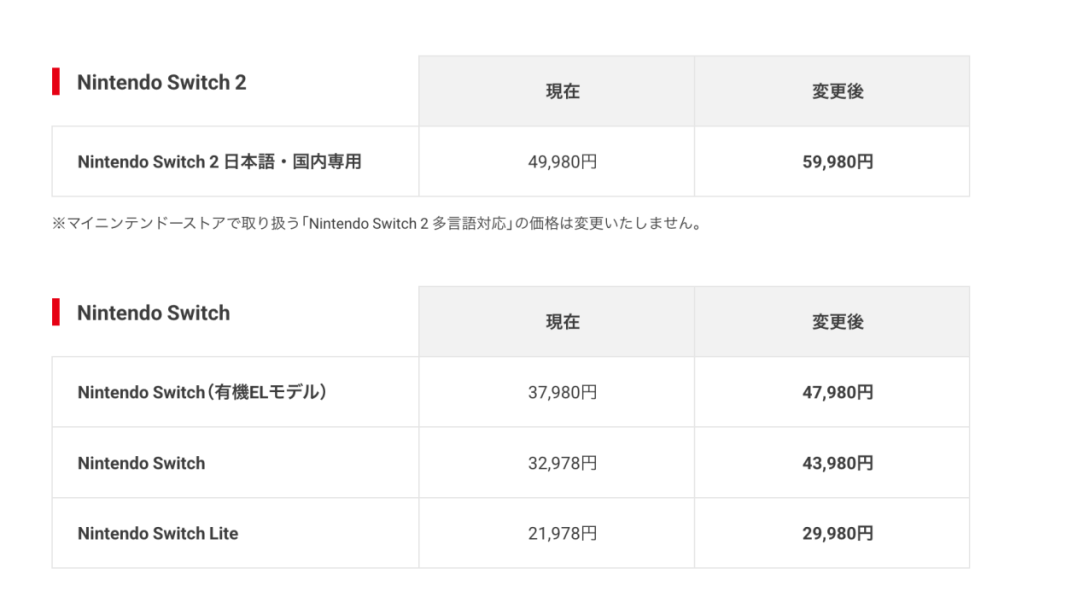The width and height of the screenshot is (1080, 609).
Task: Click Nintendo Switch (有機ELモデル) row label
Action: click(x=202, y=393)
